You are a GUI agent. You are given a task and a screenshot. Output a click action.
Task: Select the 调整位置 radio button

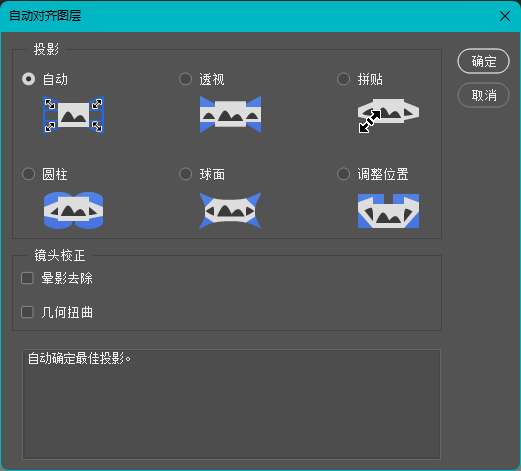(x=343, y=174)
